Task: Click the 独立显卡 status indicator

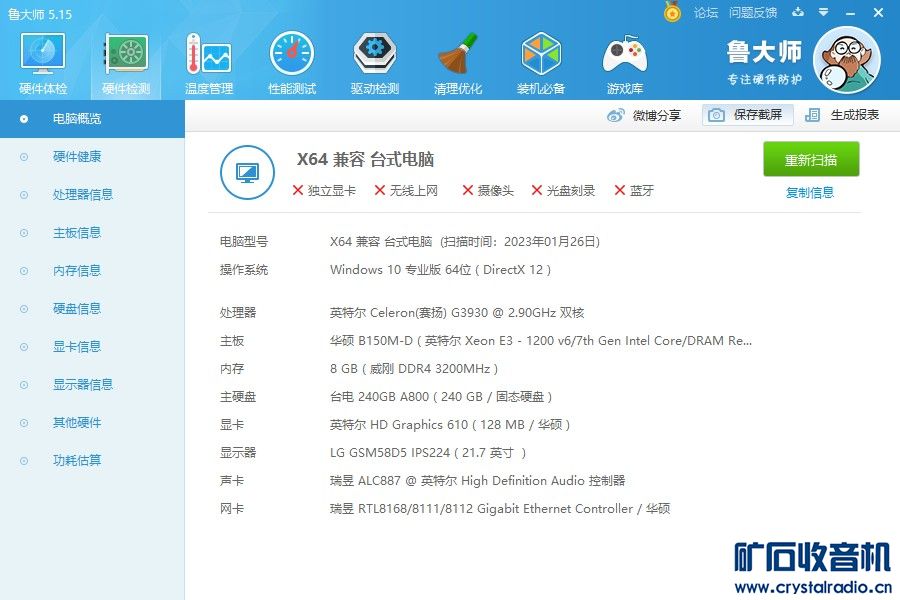Action: pyautogui.click(x=324, y=191)
